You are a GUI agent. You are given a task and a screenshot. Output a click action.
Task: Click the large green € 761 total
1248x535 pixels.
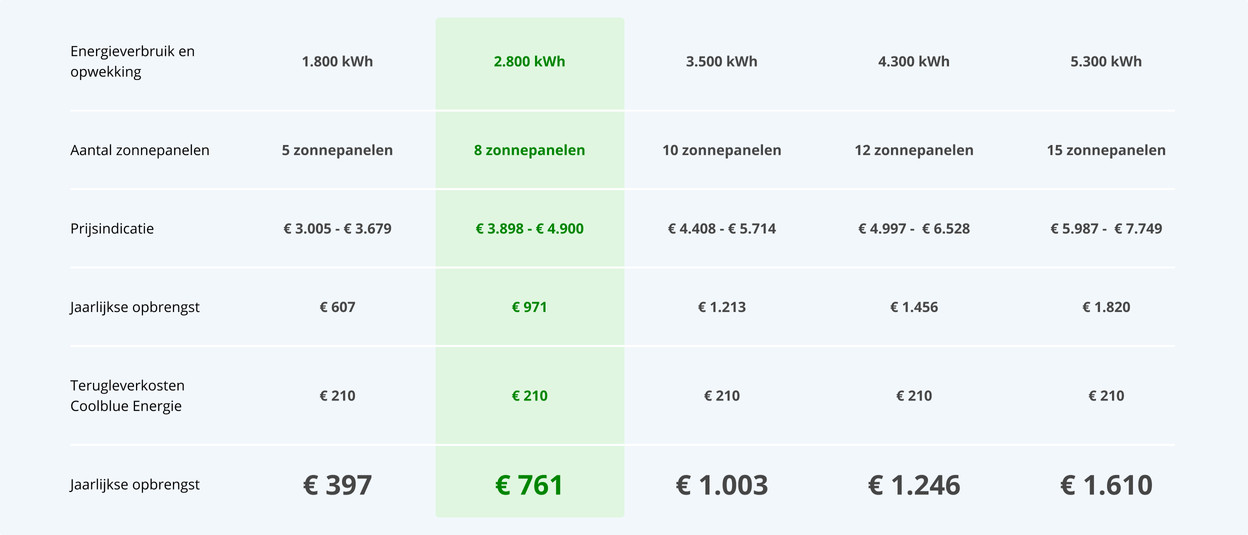point(529,485)
